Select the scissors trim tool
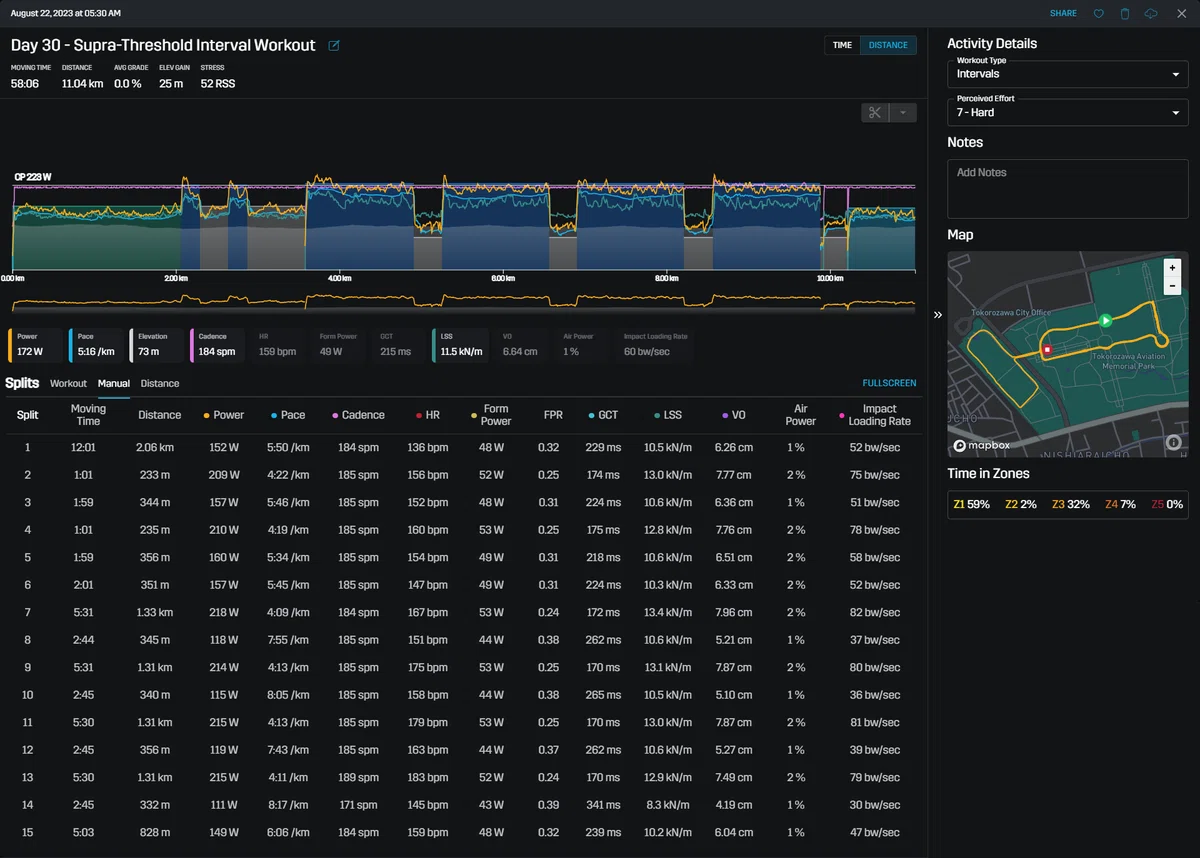1200x858 pixels. point(875,113)
